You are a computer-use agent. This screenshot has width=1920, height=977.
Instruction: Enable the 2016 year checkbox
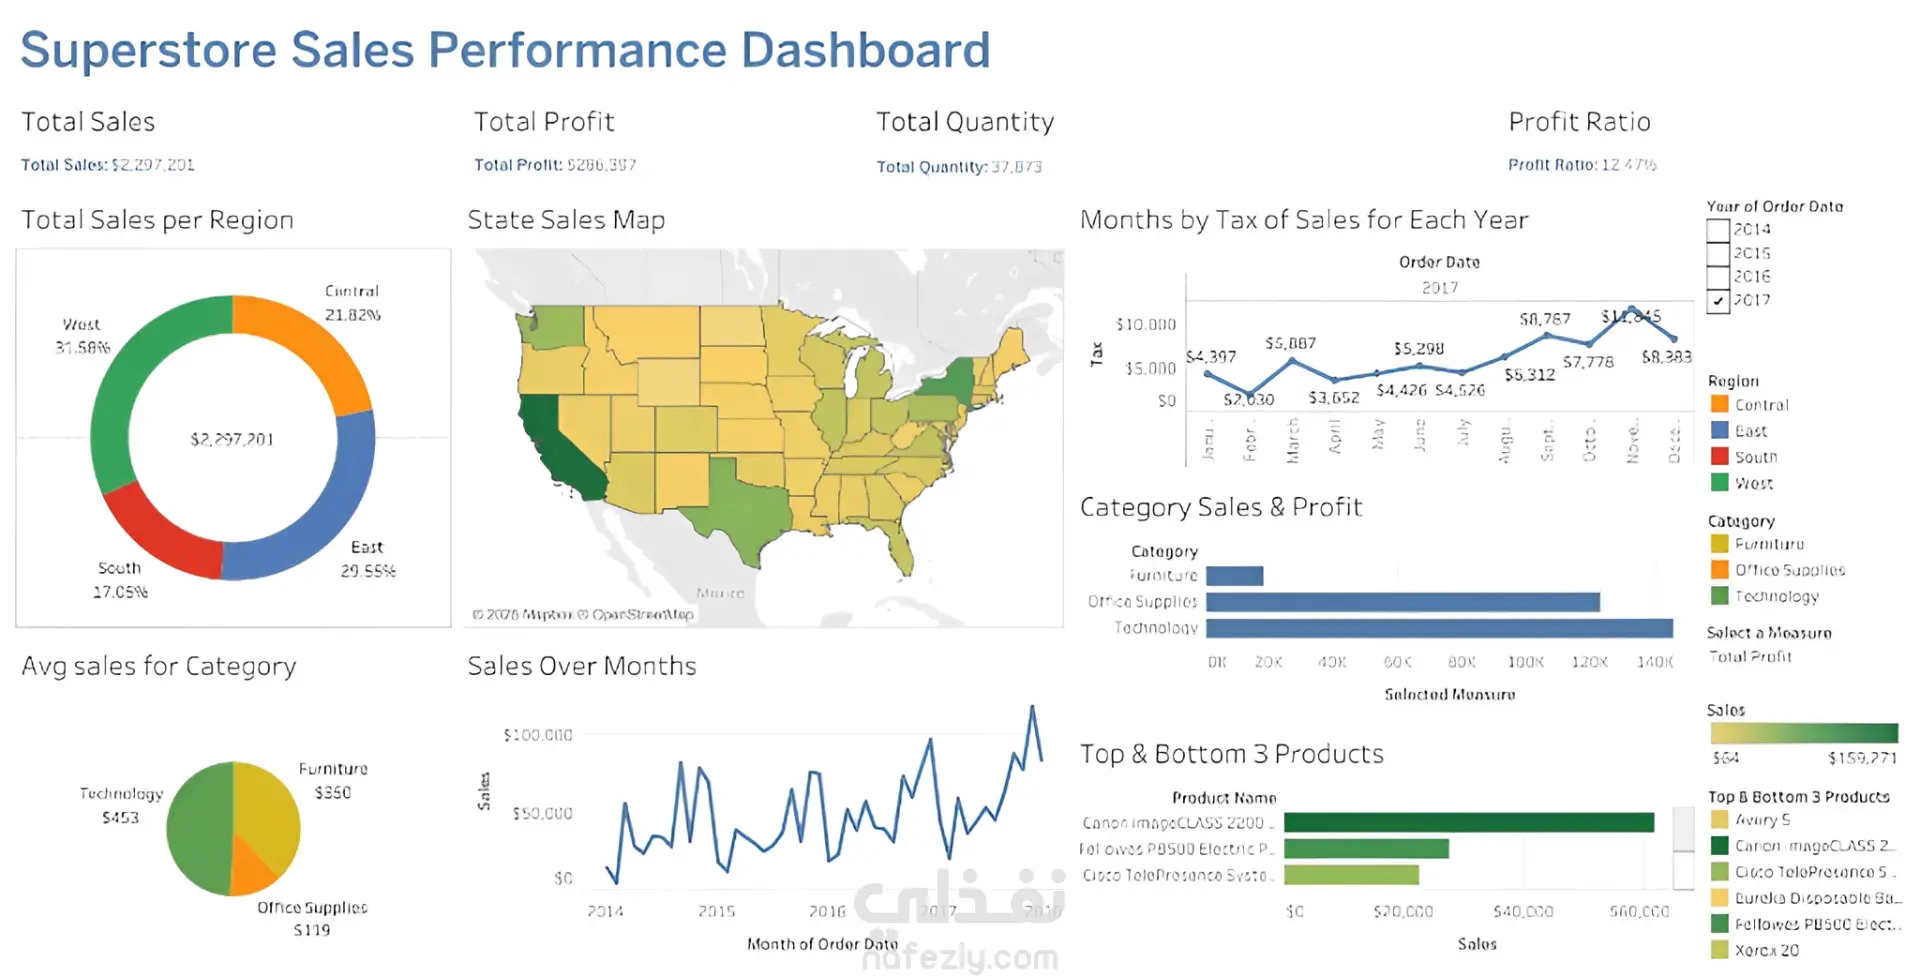pos(1717,277)
